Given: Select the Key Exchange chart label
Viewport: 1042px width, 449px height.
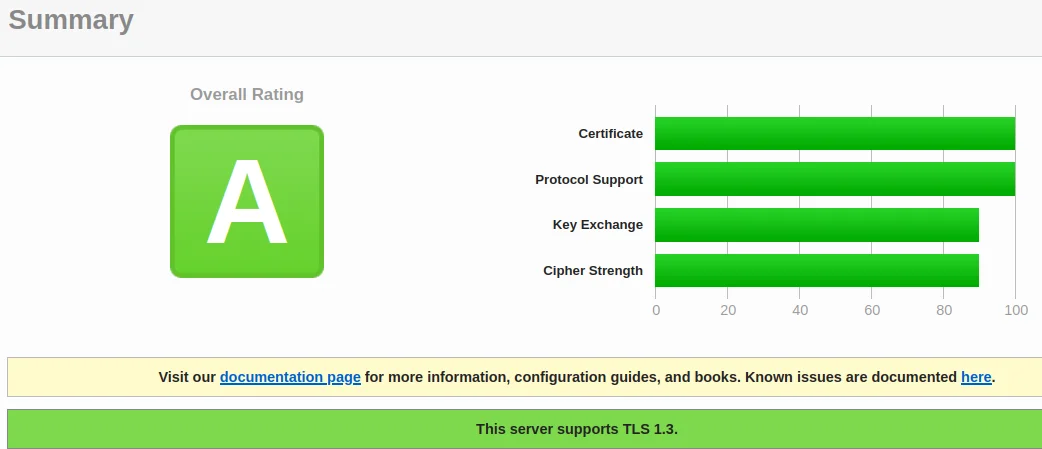Looking at the screenshot, I should pyautogui.click(x=597, y=225).
